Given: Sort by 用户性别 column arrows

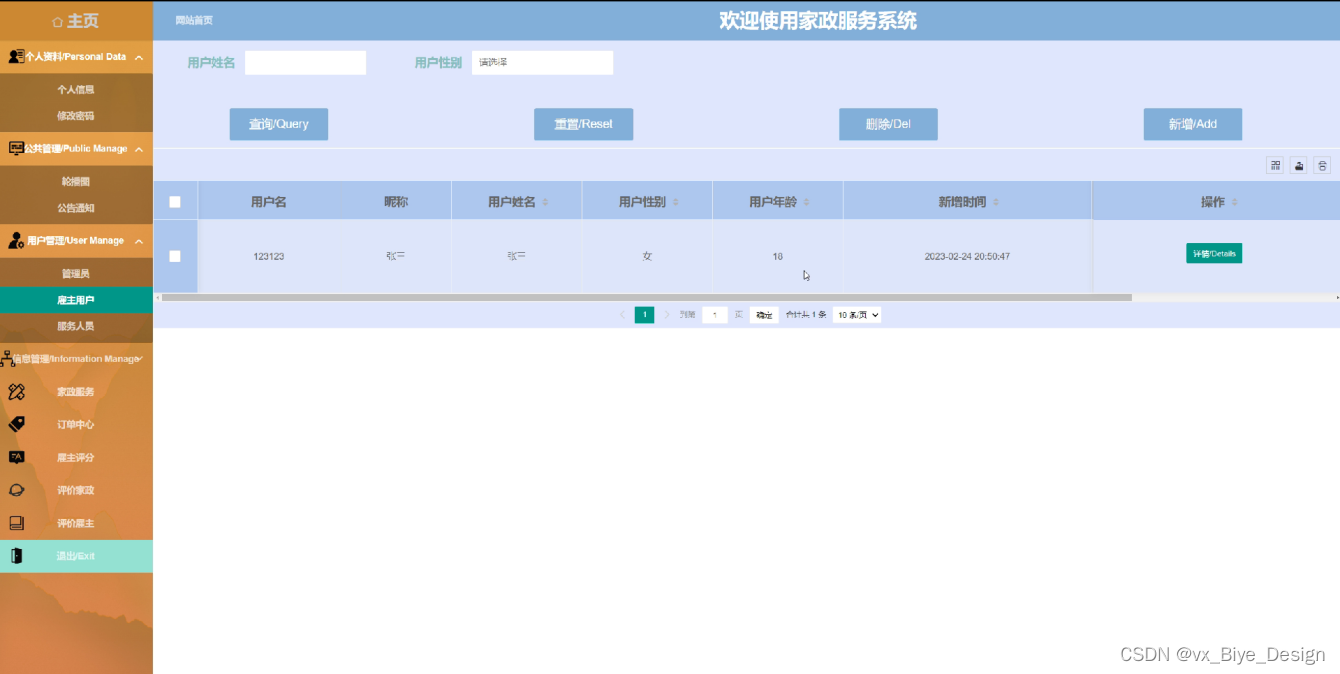Looking at the screenshot, I should tap(675, 202).
